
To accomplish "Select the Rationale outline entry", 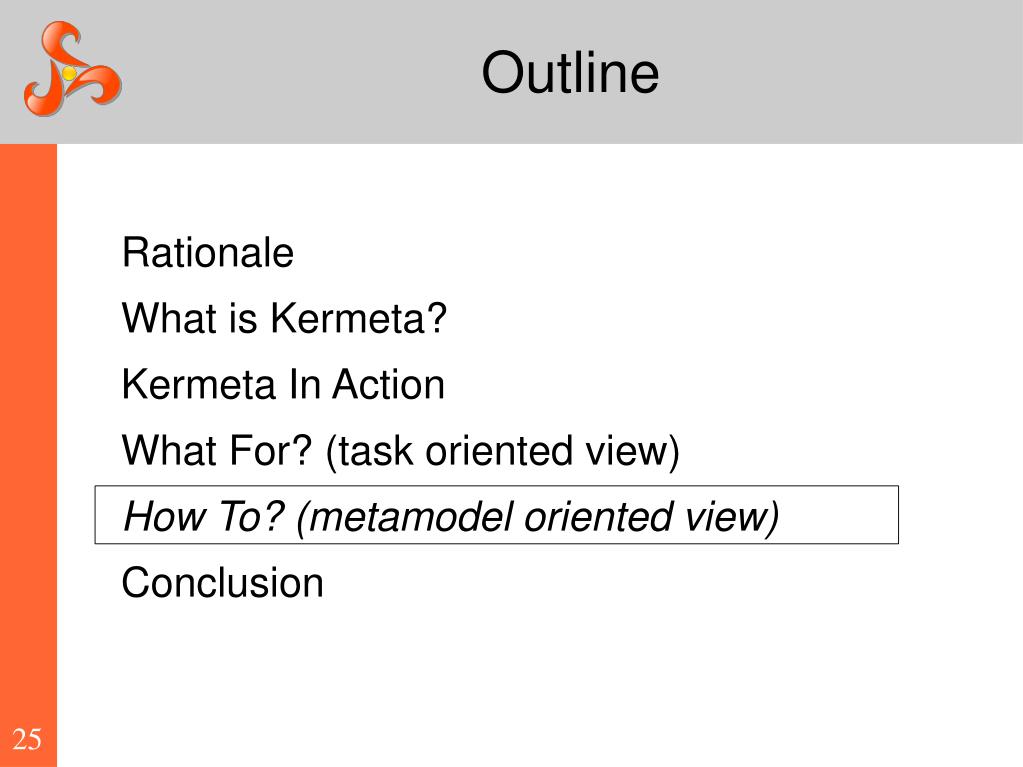I will pyautogui.click(x=207, y=252).
